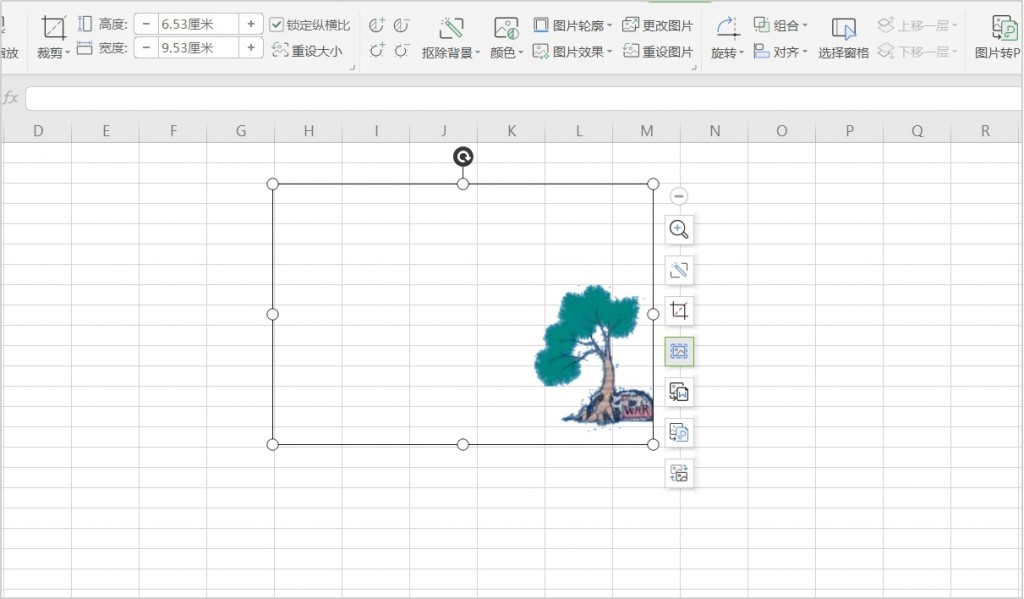Viewport: 1024px width, 599px height.
Task: Select the crop tool icon in the ribbon
Action: point(53,27)
